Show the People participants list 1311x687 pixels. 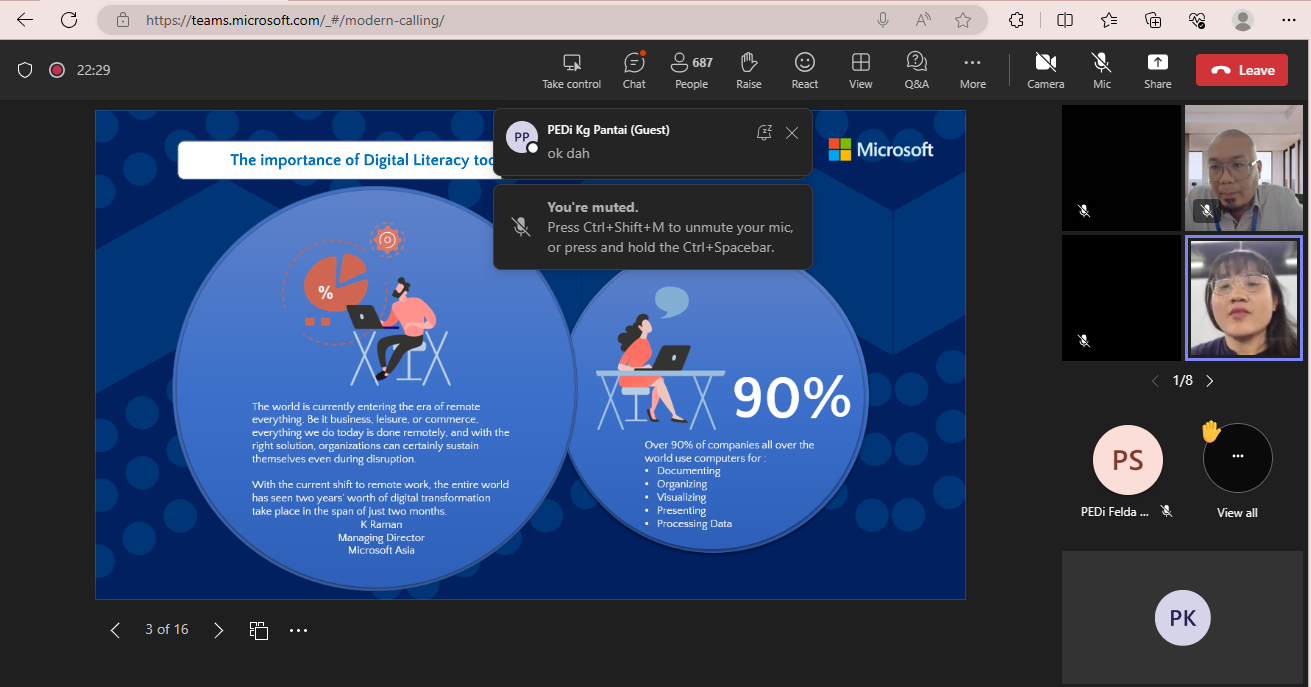(x=691, y=70)
